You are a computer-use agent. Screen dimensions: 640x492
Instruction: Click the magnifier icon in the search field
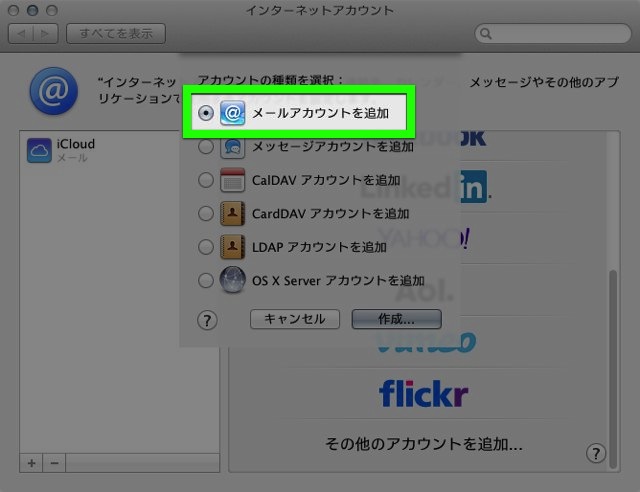(x=486, y=33)
